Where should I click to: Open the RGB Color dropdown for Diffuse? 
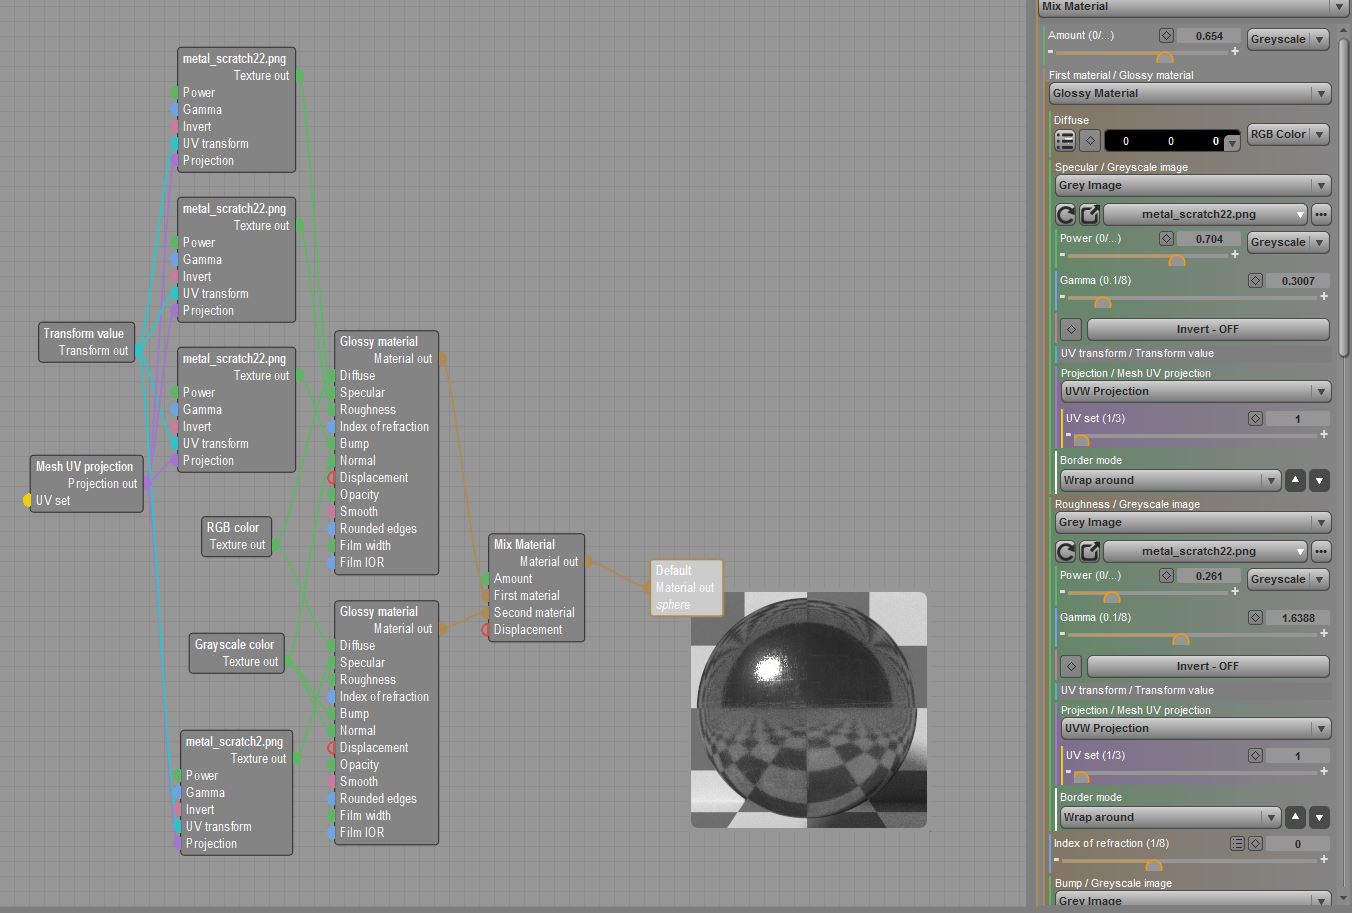[x=1288, y=134]
